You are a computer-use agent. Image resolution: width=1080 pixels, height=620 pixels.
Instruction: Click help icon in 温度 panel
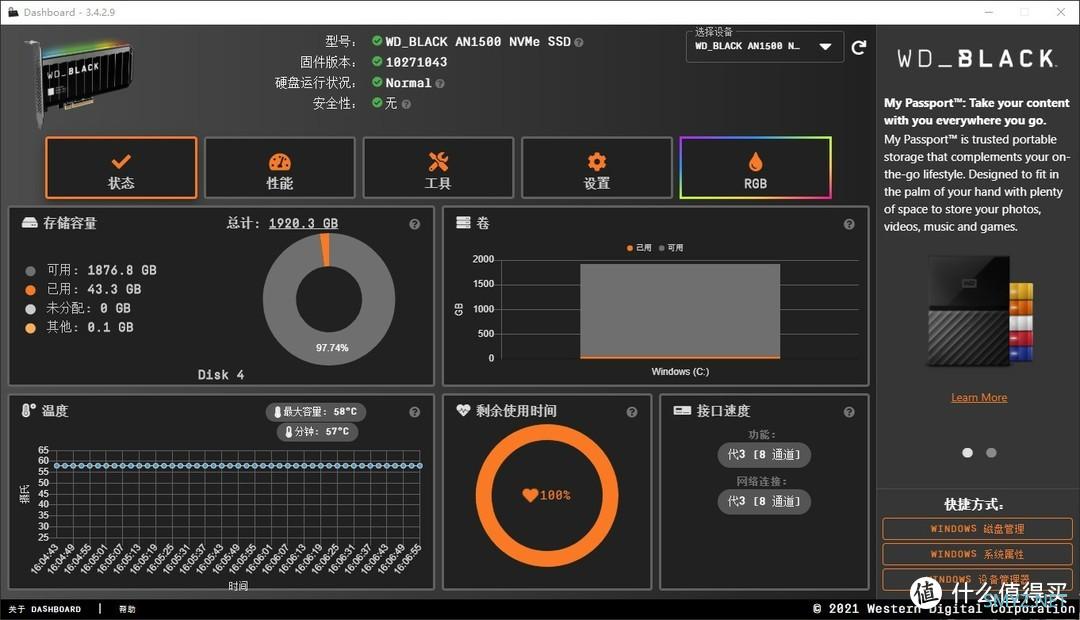point(415,412)
